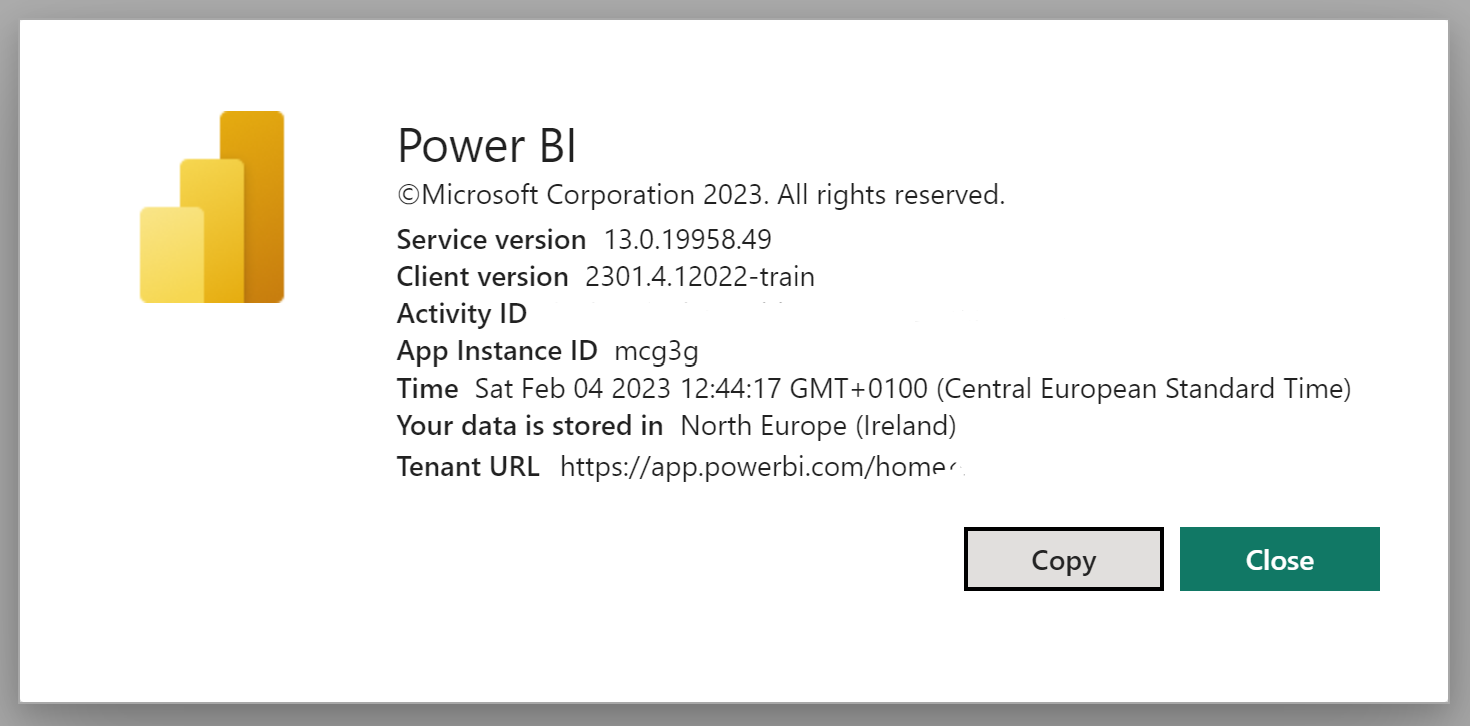Click the Service version label

pyautogui.click(x=491, y=239)
